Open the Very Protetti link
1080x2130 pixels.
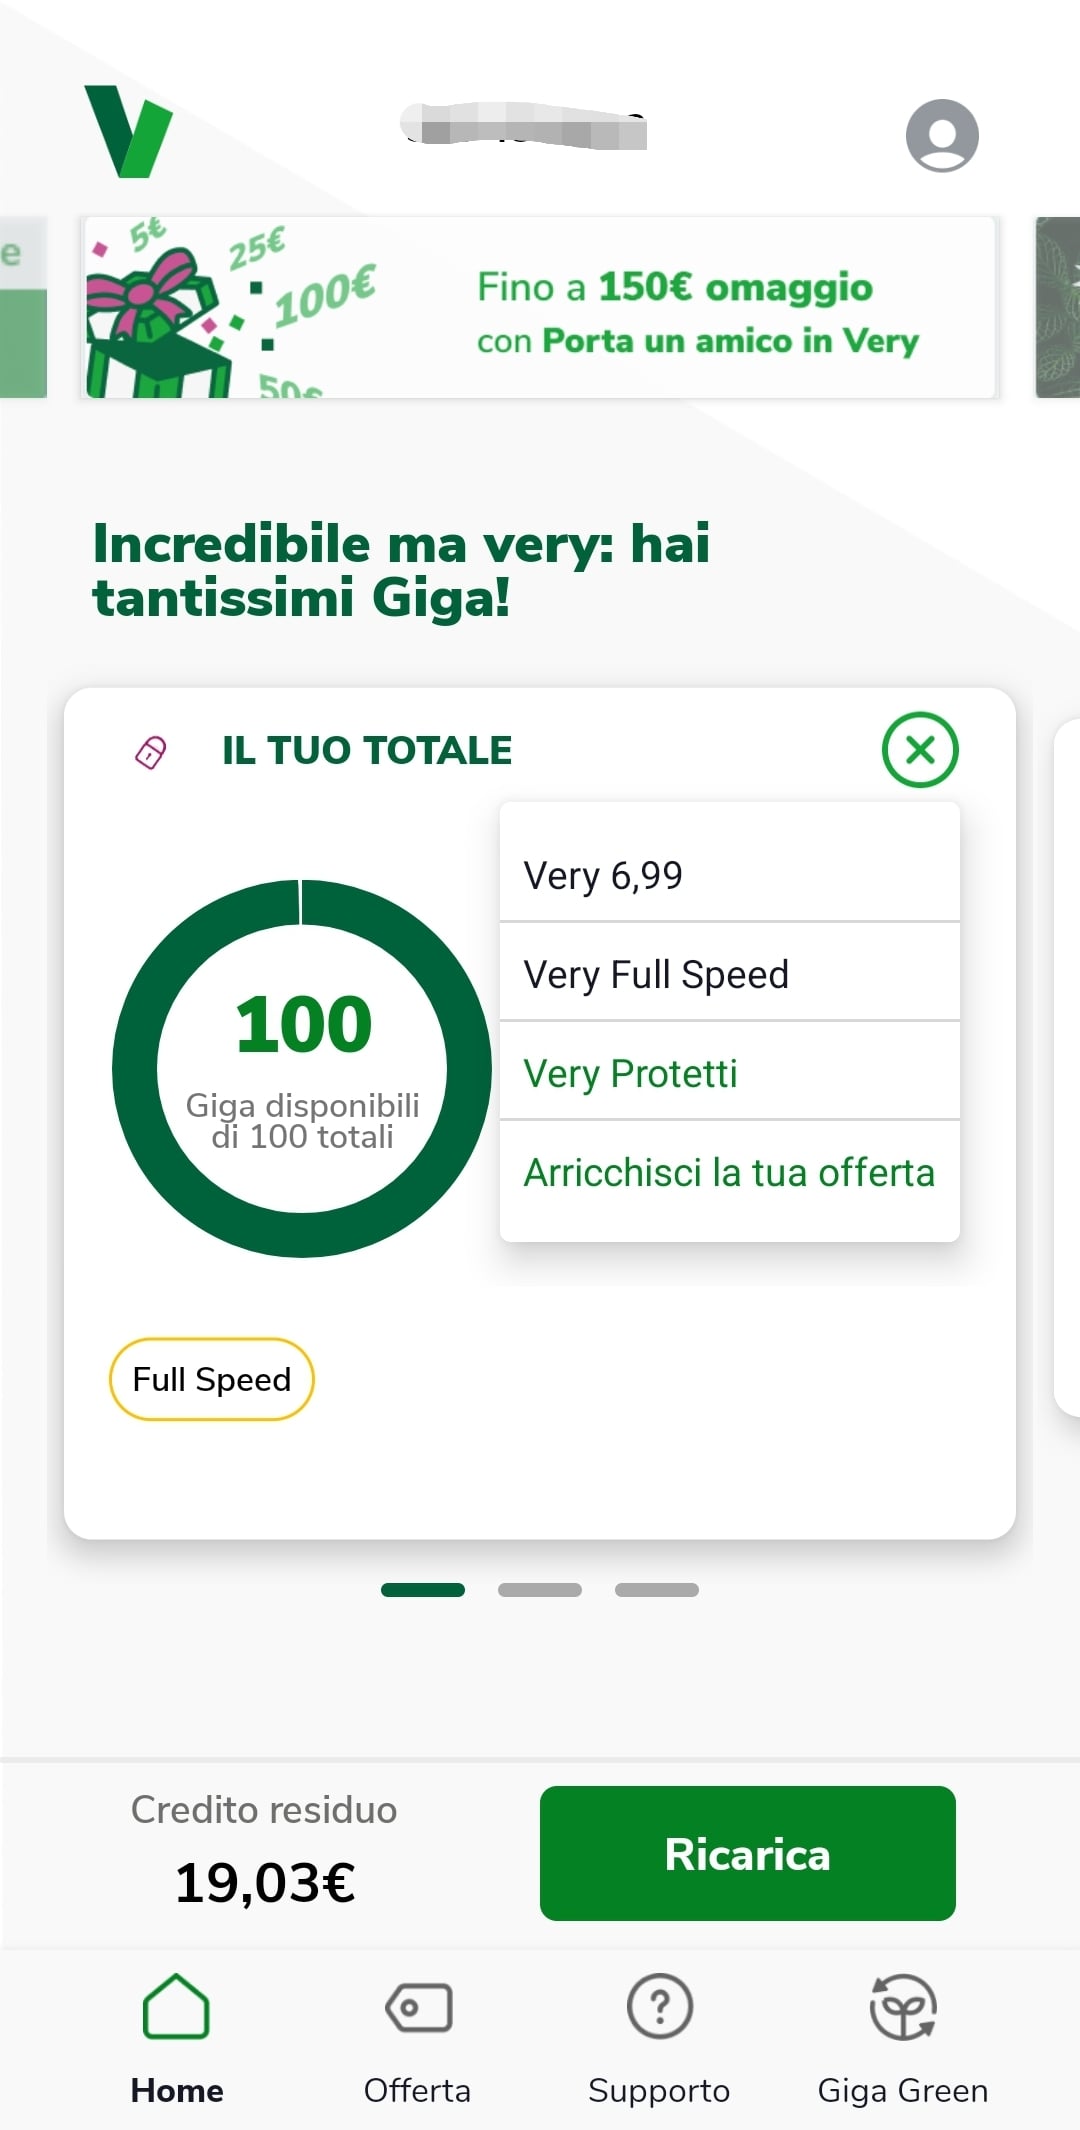(x=630, y=1073)
